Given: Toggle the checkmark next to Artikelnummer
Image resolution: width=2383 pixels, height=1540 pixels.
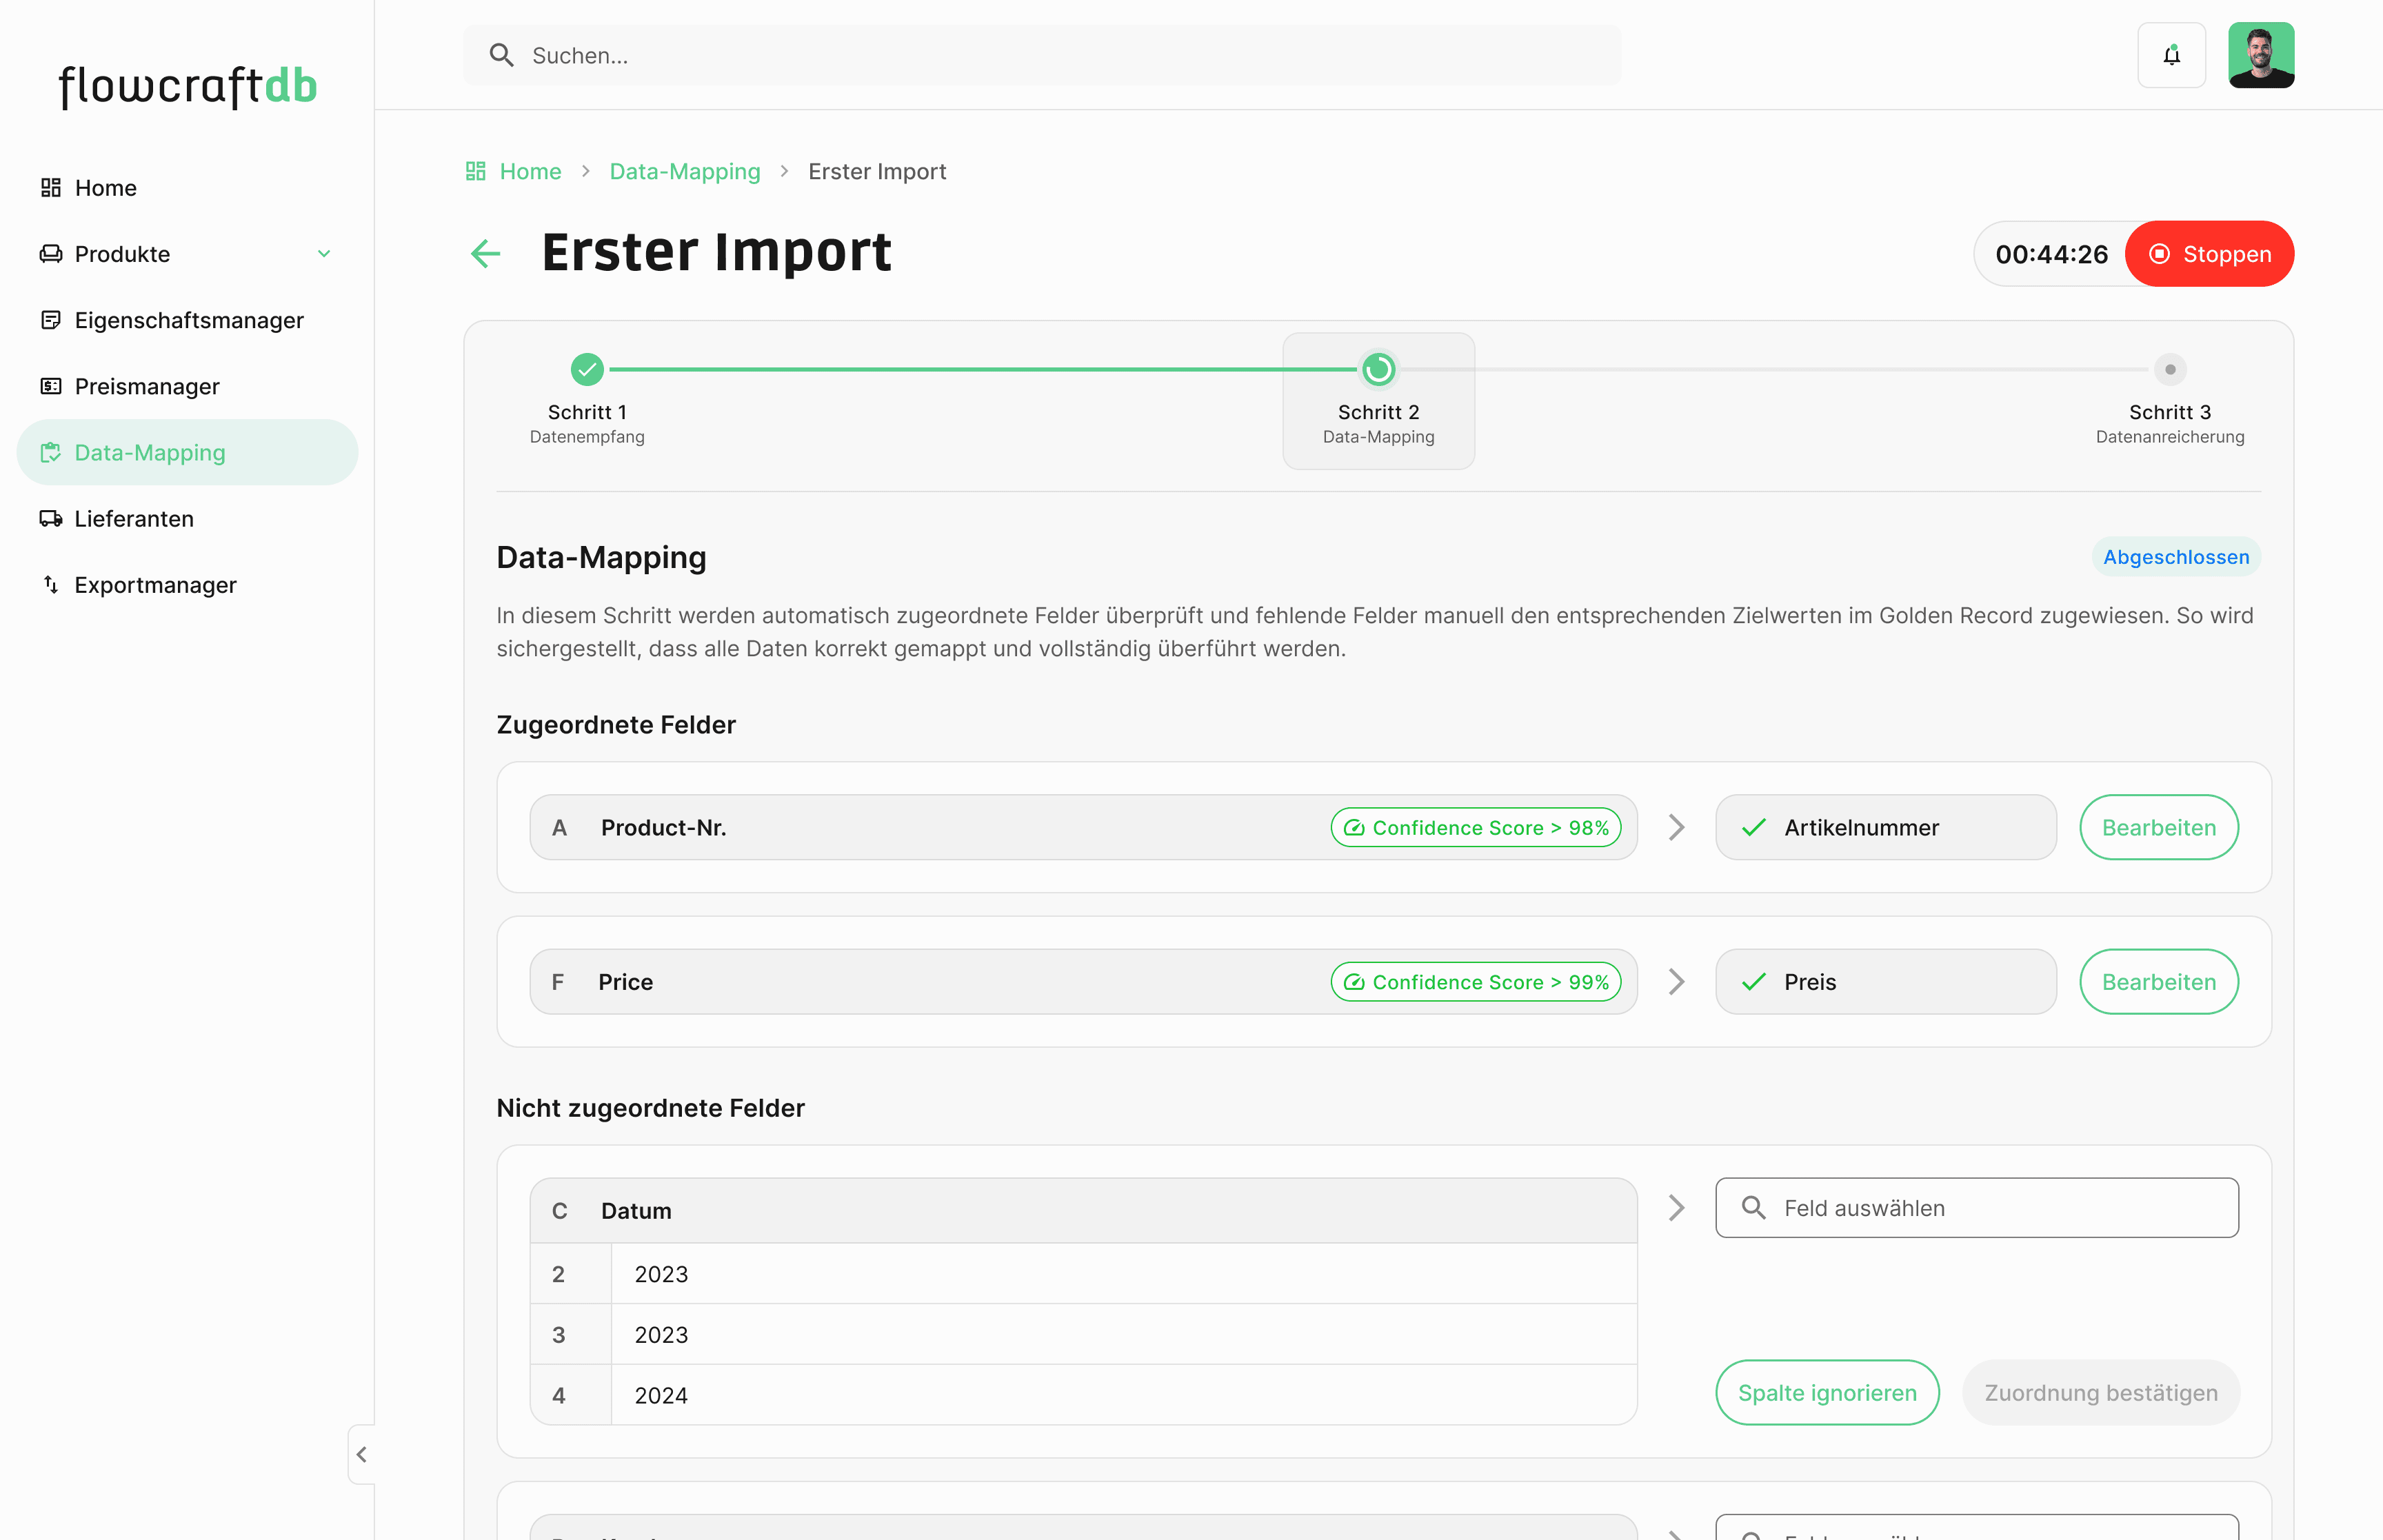Looking at the screenshot, I should [1753, 827].
